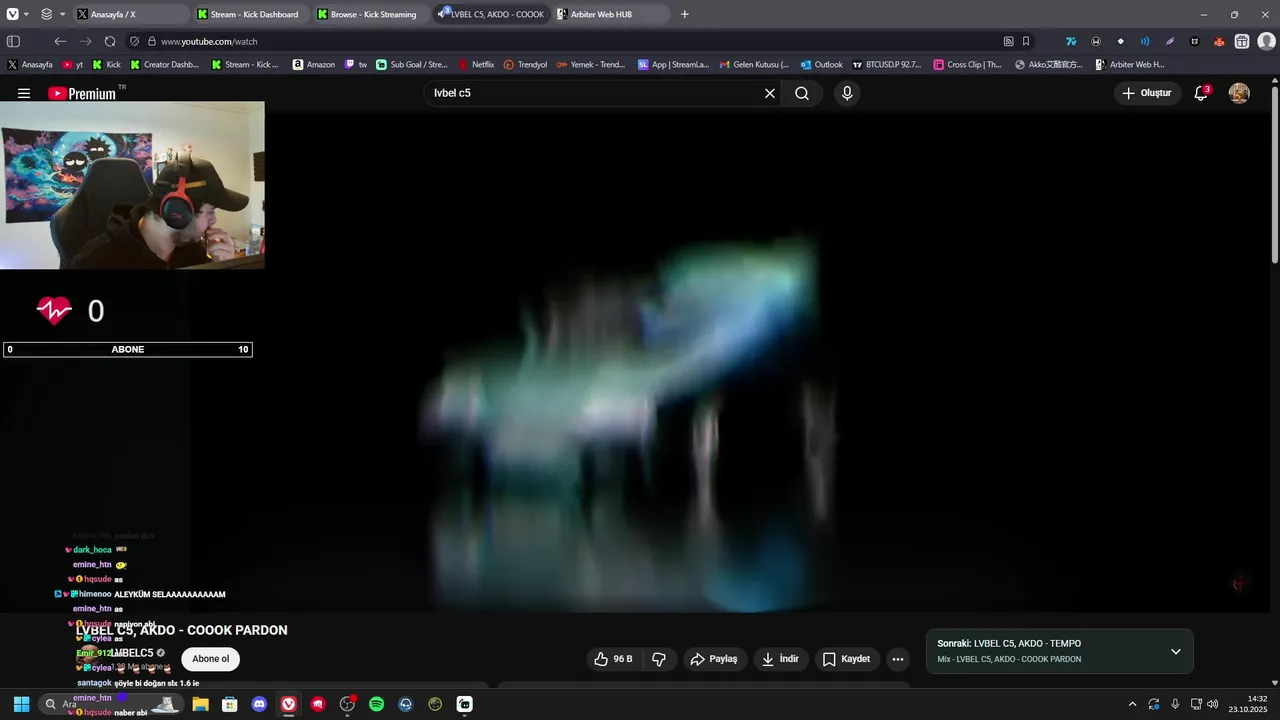Click the video title LVBEL C5, AKDO - COOOK PARDON
Image resolution: width=1280 pixels, height=720 pixels.
[x=182, y=630]
